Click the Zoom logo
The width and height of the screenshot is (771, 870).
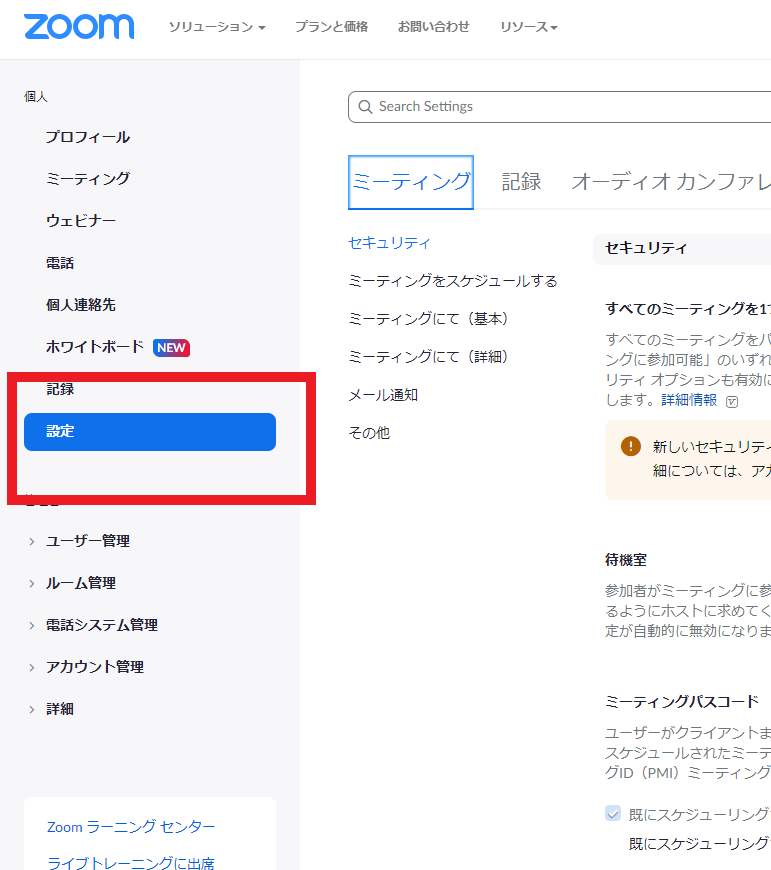(79, 27)
